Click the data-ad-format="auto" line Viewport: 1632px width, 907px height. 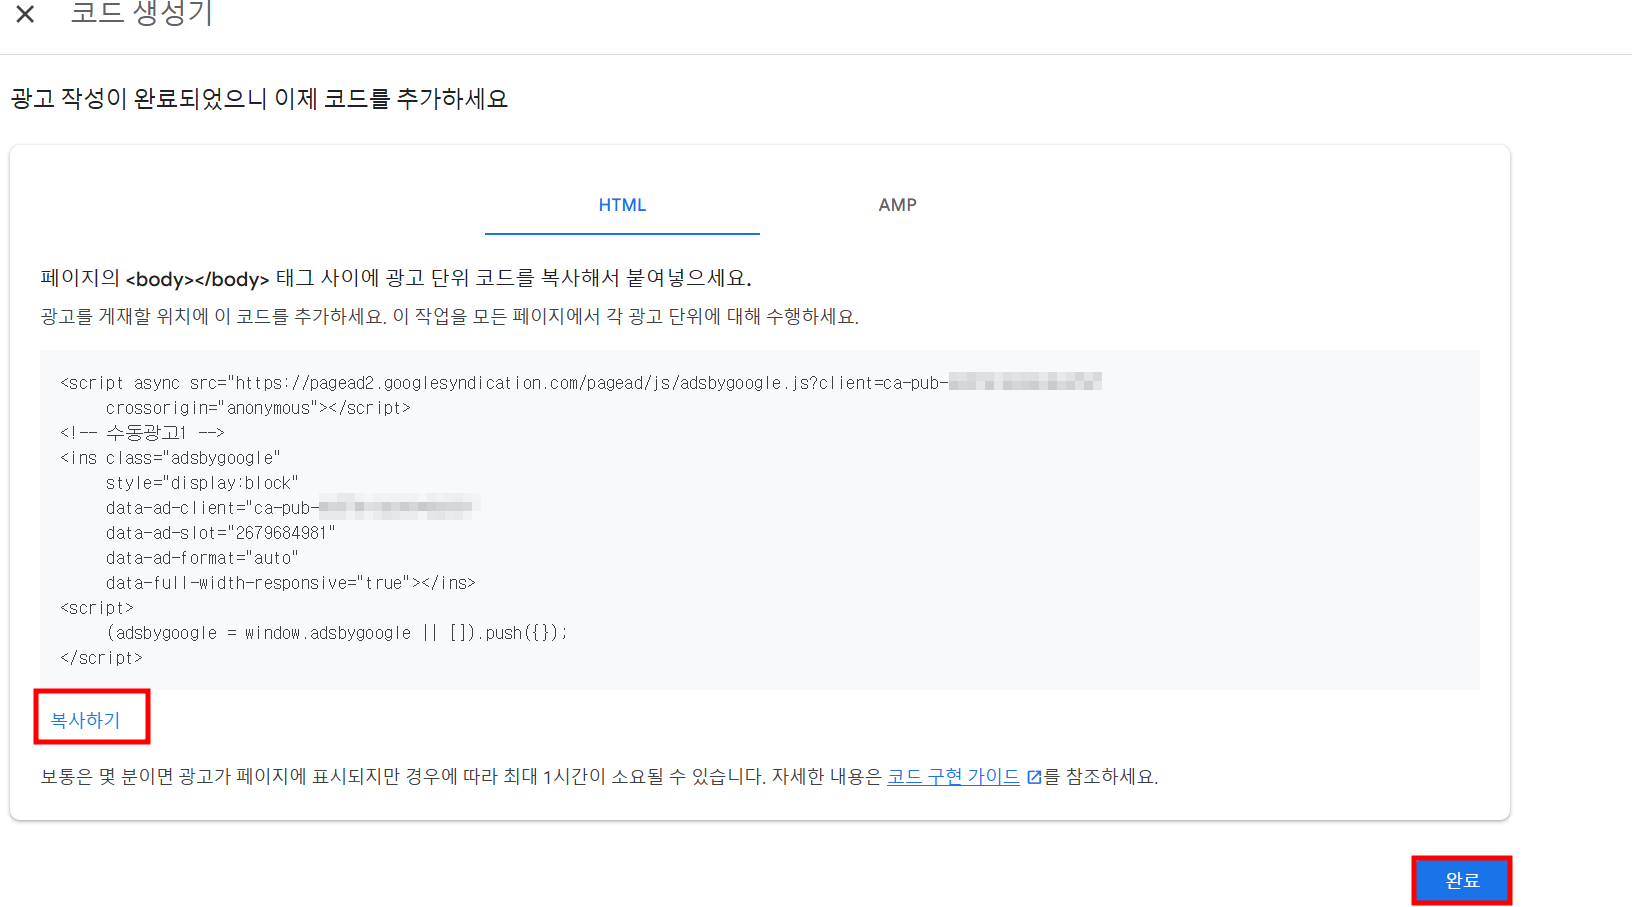[202, 558]
